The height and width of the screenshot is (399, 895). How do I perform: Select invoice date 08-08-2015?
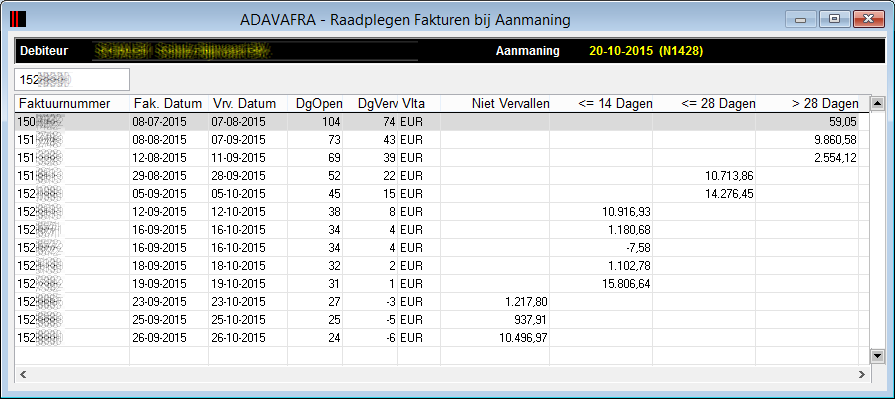(159, 140)
